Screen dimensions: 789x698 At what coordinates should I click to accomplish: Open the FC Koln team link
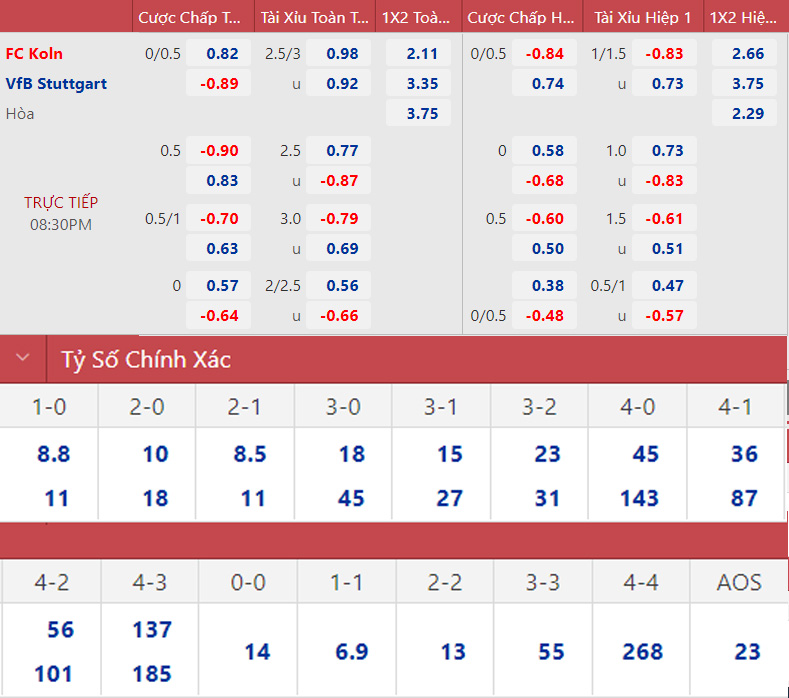pos(34,54)
